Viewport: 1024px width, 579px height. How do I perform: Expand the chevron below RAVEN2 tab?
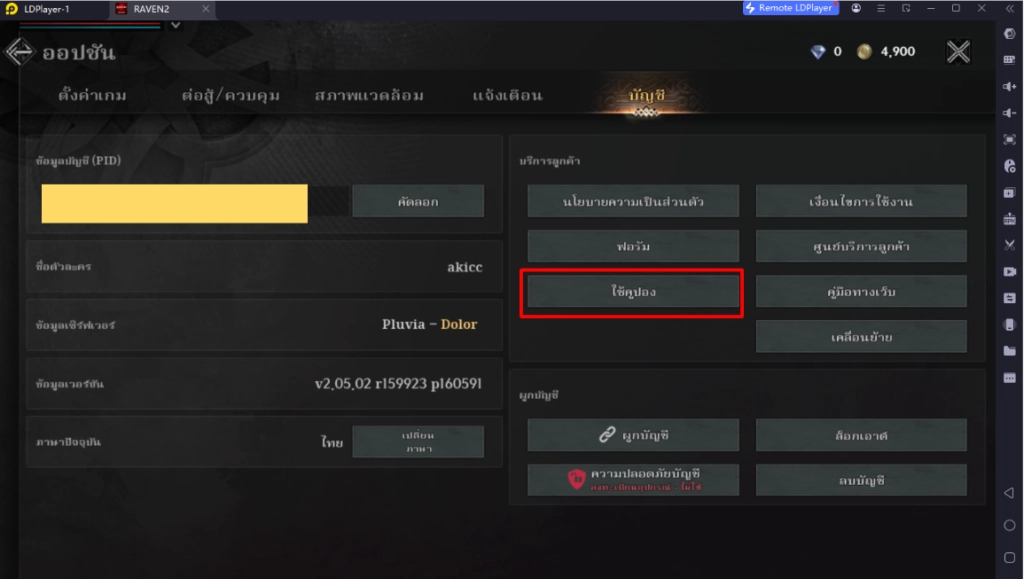tap(175, 25)
